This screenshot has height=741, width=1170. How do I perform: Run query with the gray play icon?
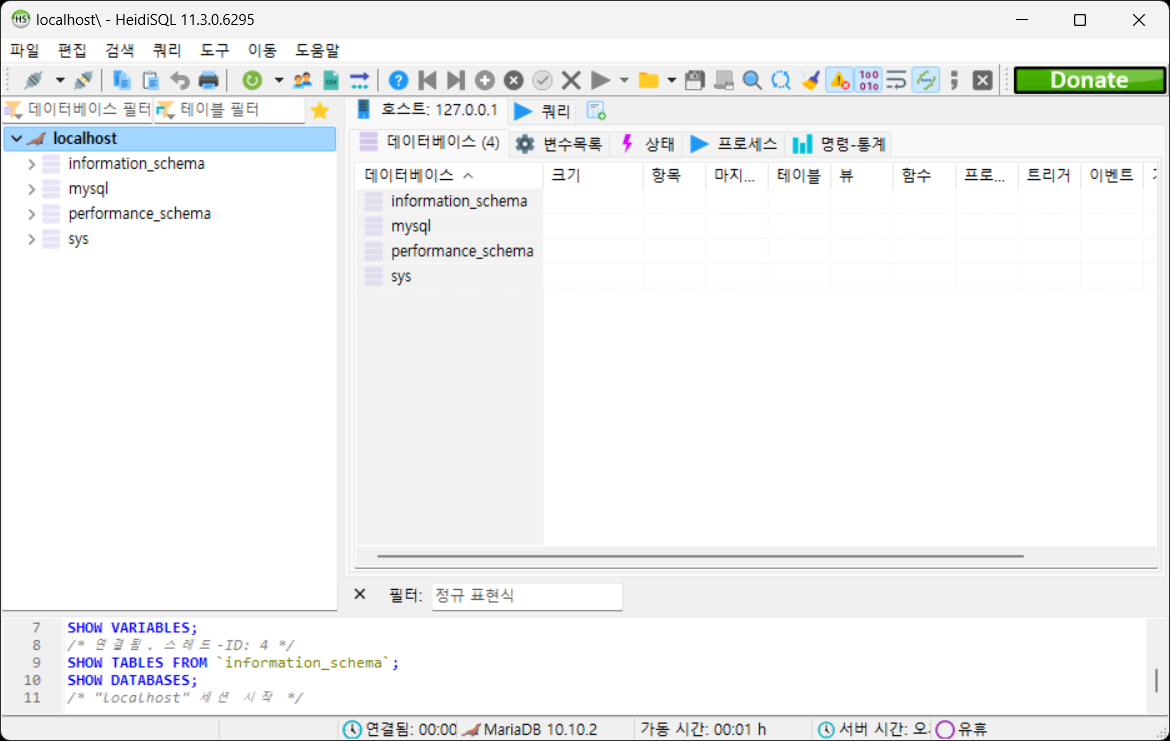point(600,80)
